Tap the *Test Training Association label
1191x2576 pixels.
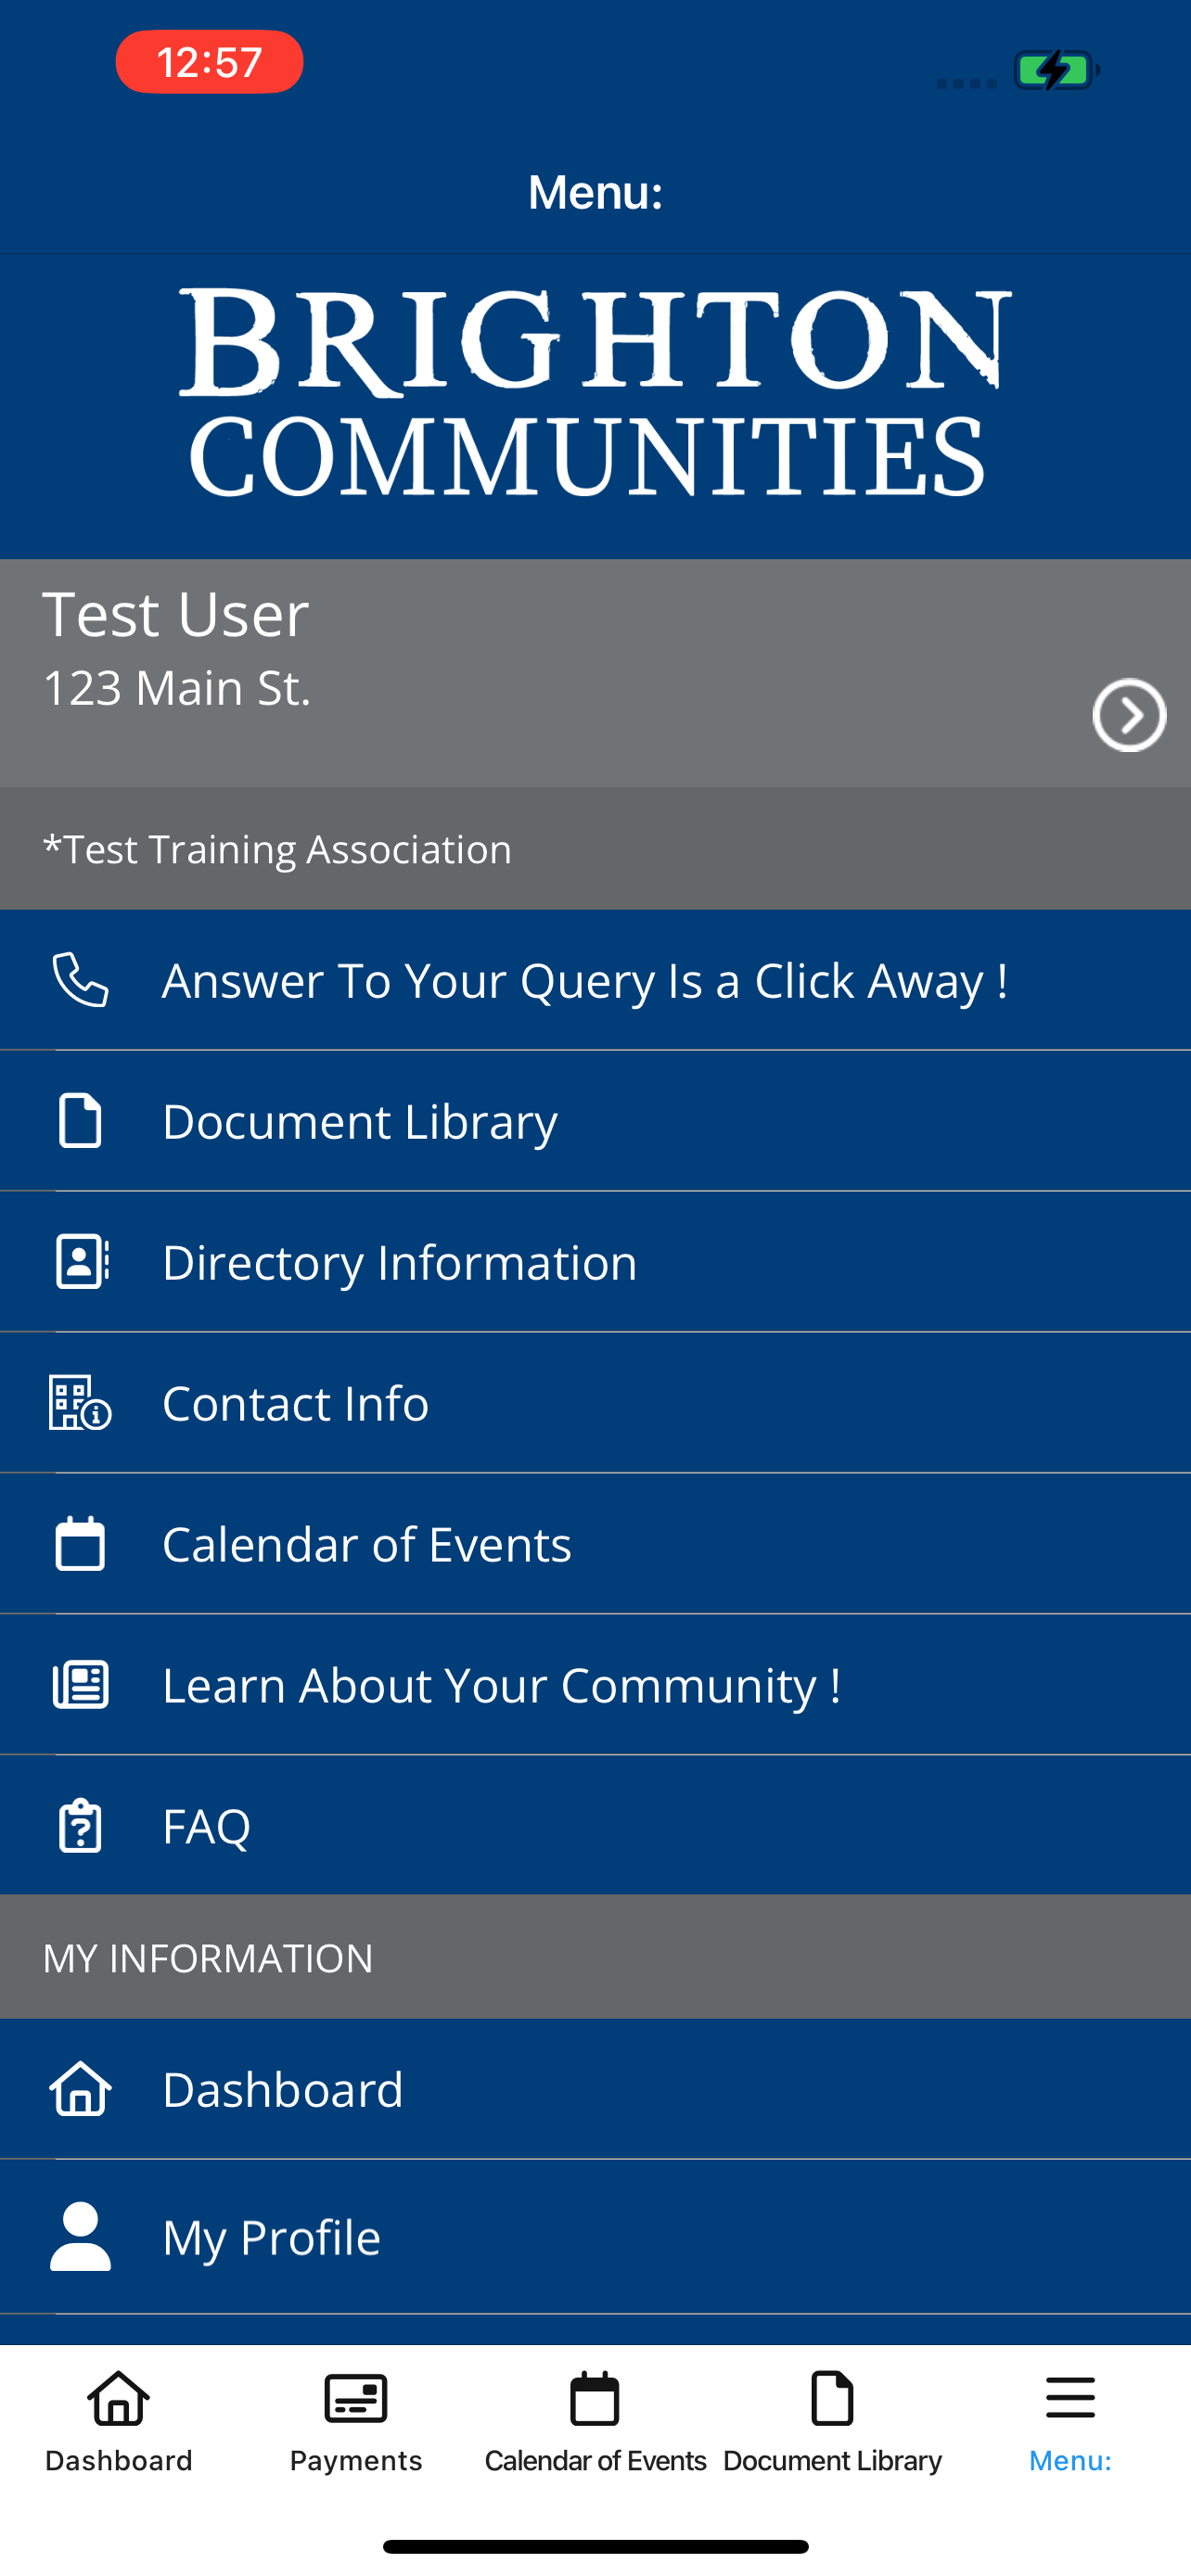click(x=277, y=849)
